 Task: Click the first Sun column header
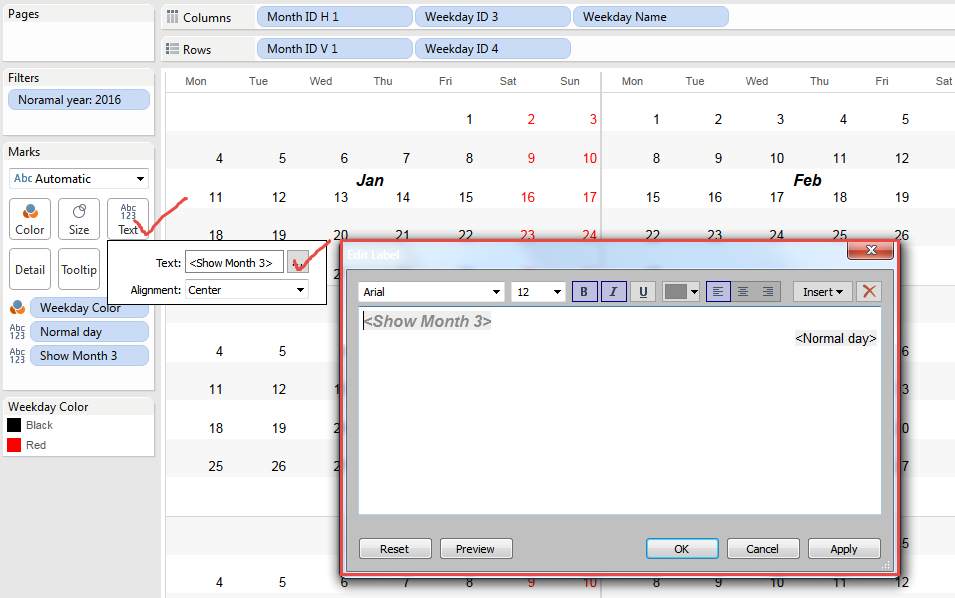[x=570, y=81]
